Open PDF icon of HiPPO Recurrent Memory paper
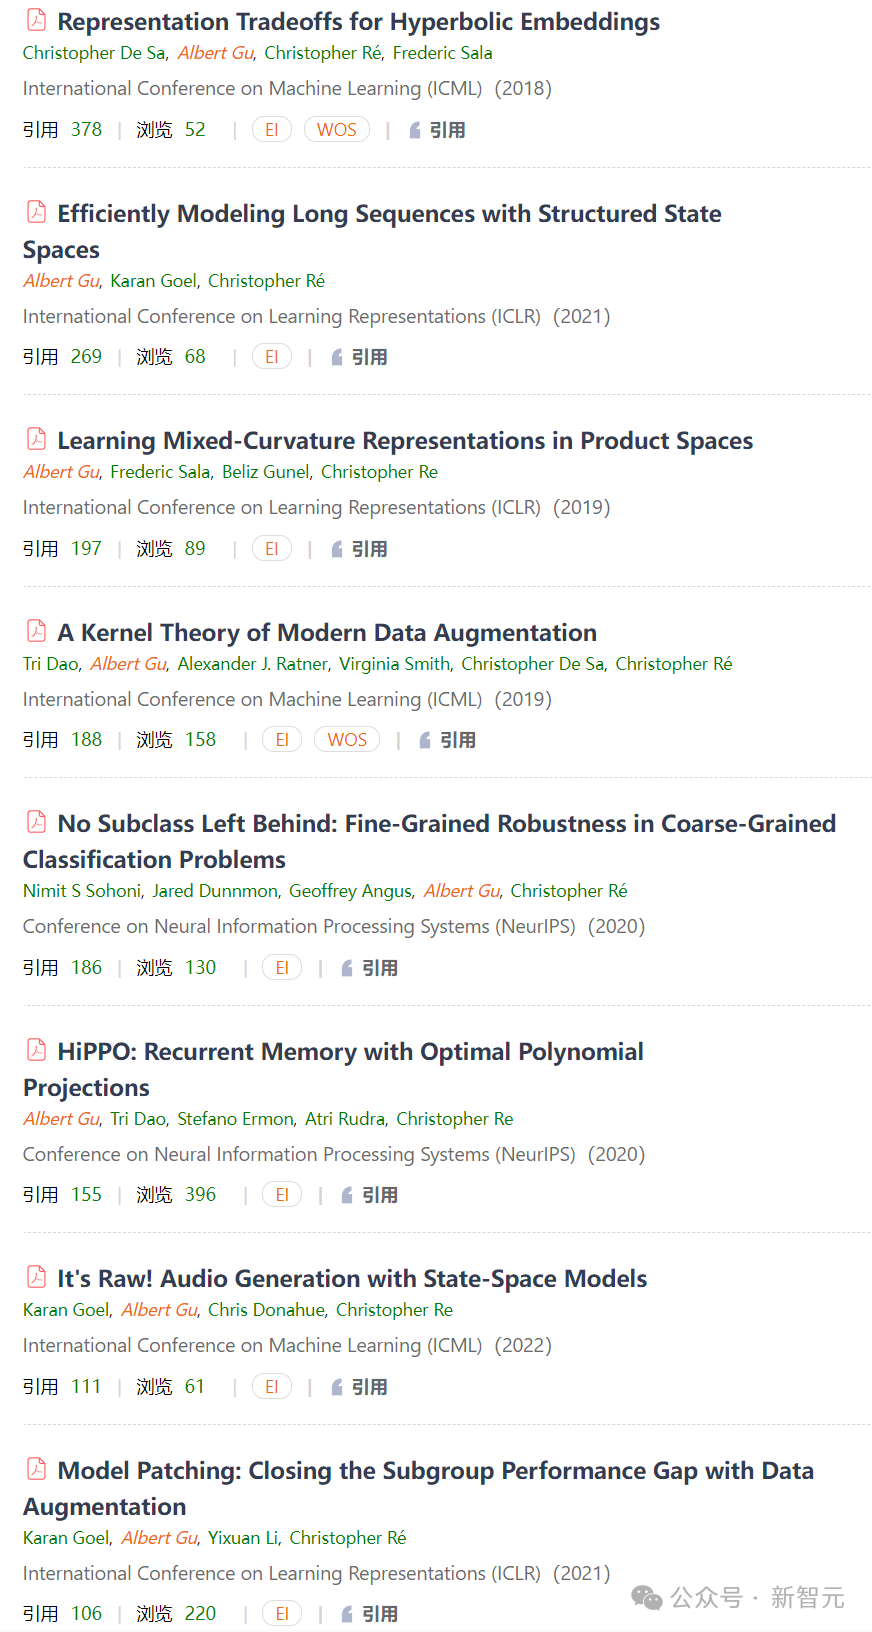The height and width of the screenshot is (1632, 872). coord(36,1049)
